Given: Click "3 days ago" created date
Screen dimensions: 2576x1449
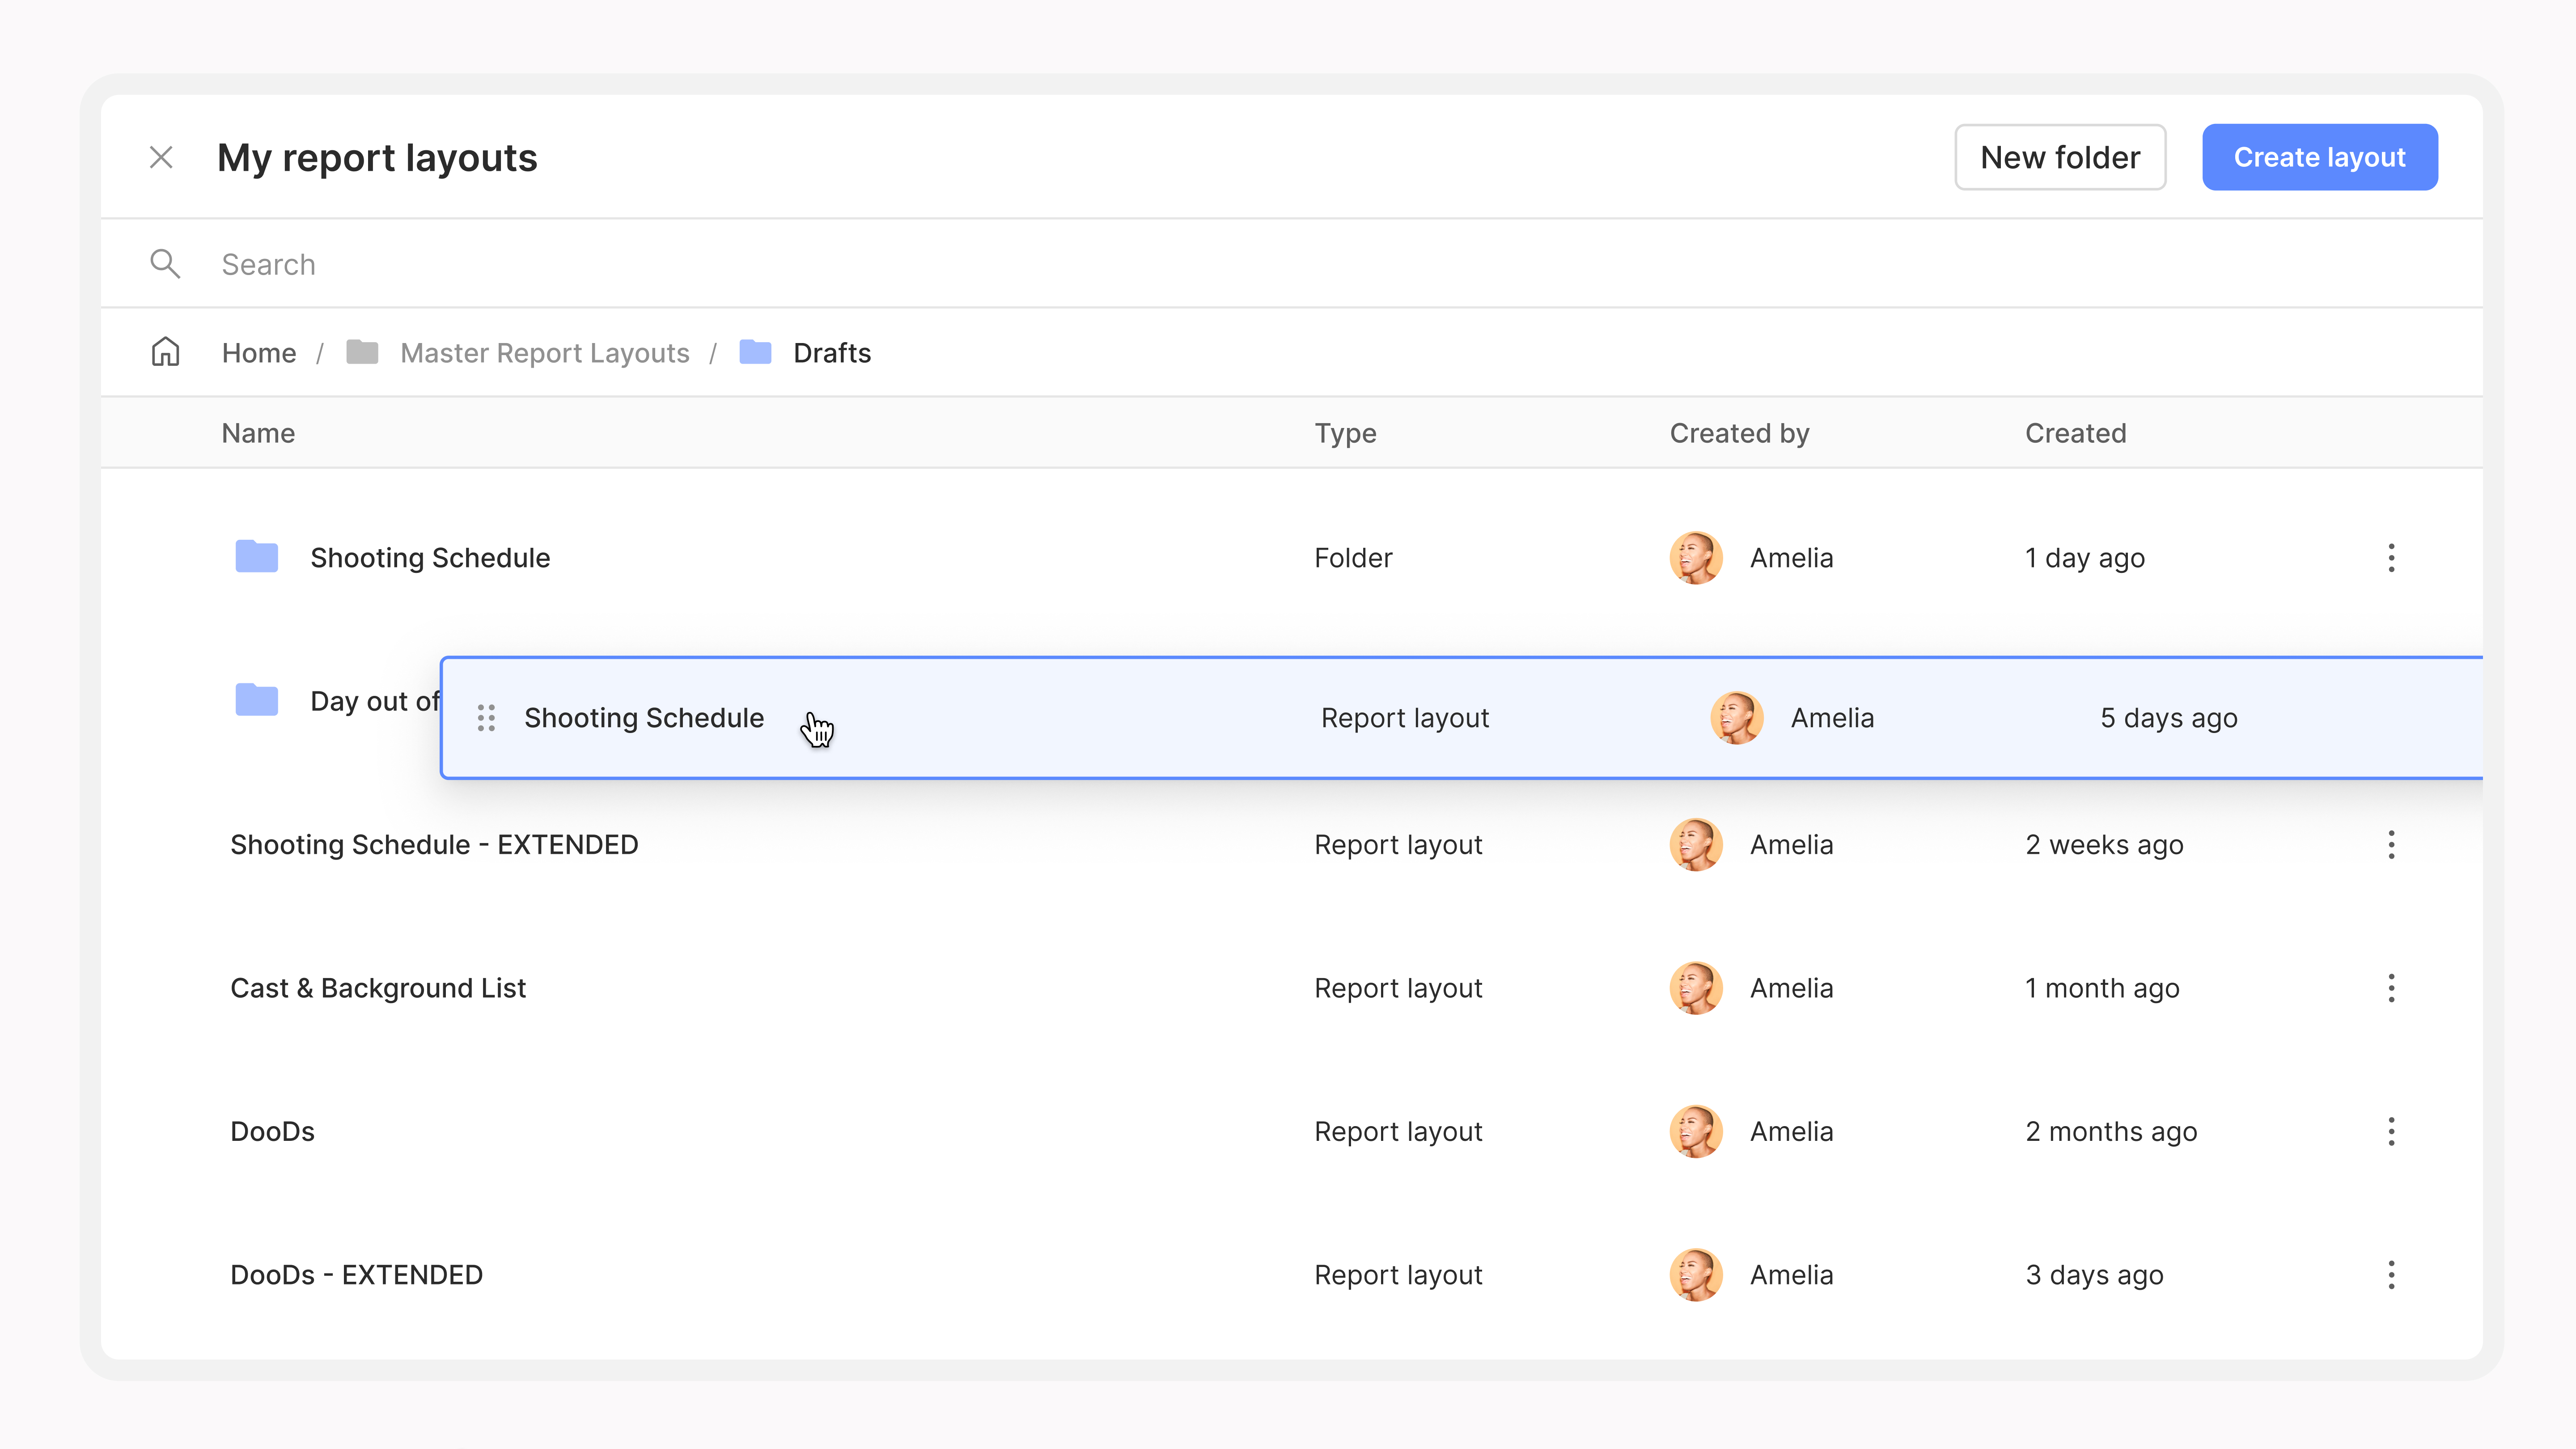Looking at the screenshot, I should (2094, 1275).
